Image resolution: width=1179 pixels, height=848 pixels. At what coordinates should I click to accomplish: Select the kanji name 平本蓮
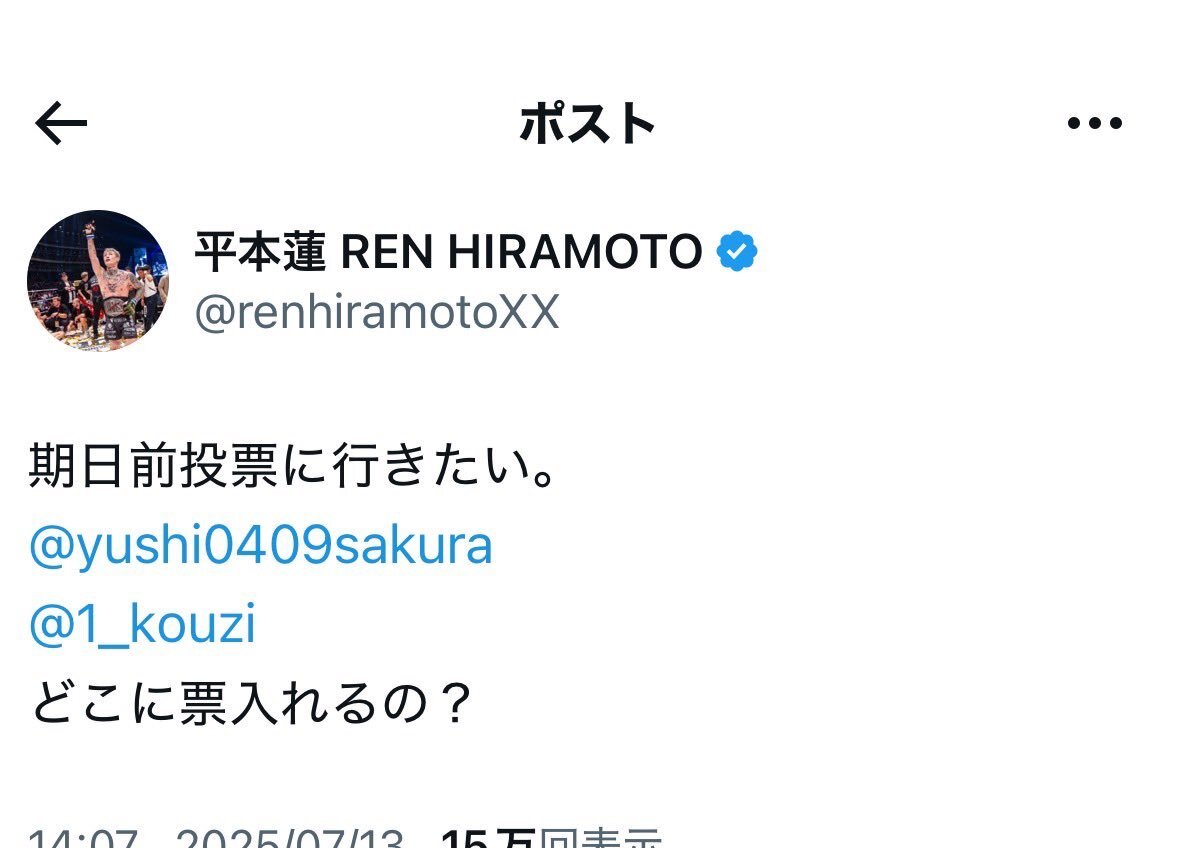(x=260, y=251)
